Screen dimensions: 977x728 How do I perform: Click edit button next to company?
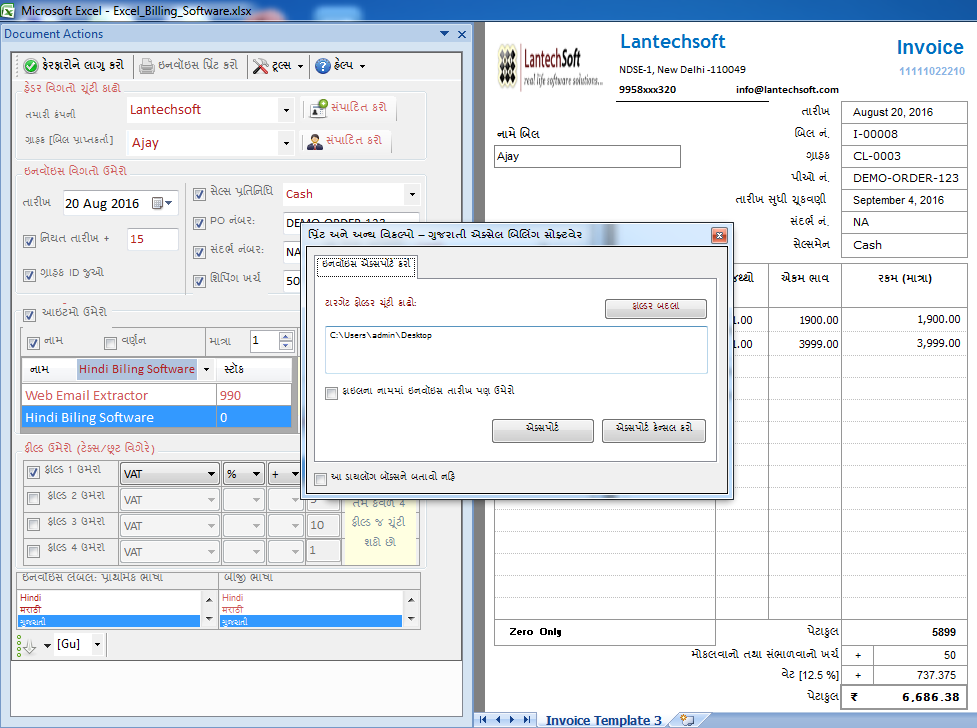click(x=349, y=108)
